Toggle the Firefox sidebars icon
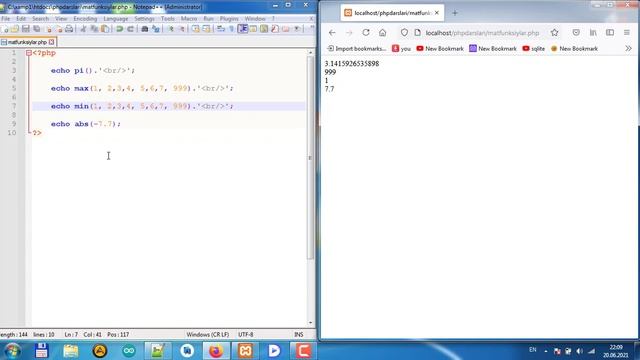Image resolution: width=640 pixels, height=360 pixels. click(x=610, y=33)
